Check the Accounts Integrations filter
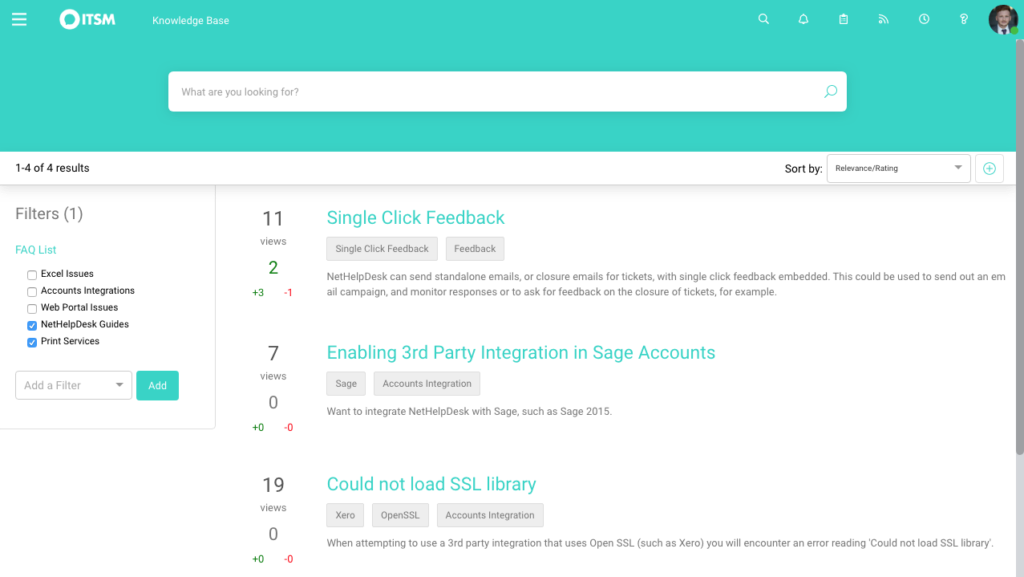 coord(32,292)
